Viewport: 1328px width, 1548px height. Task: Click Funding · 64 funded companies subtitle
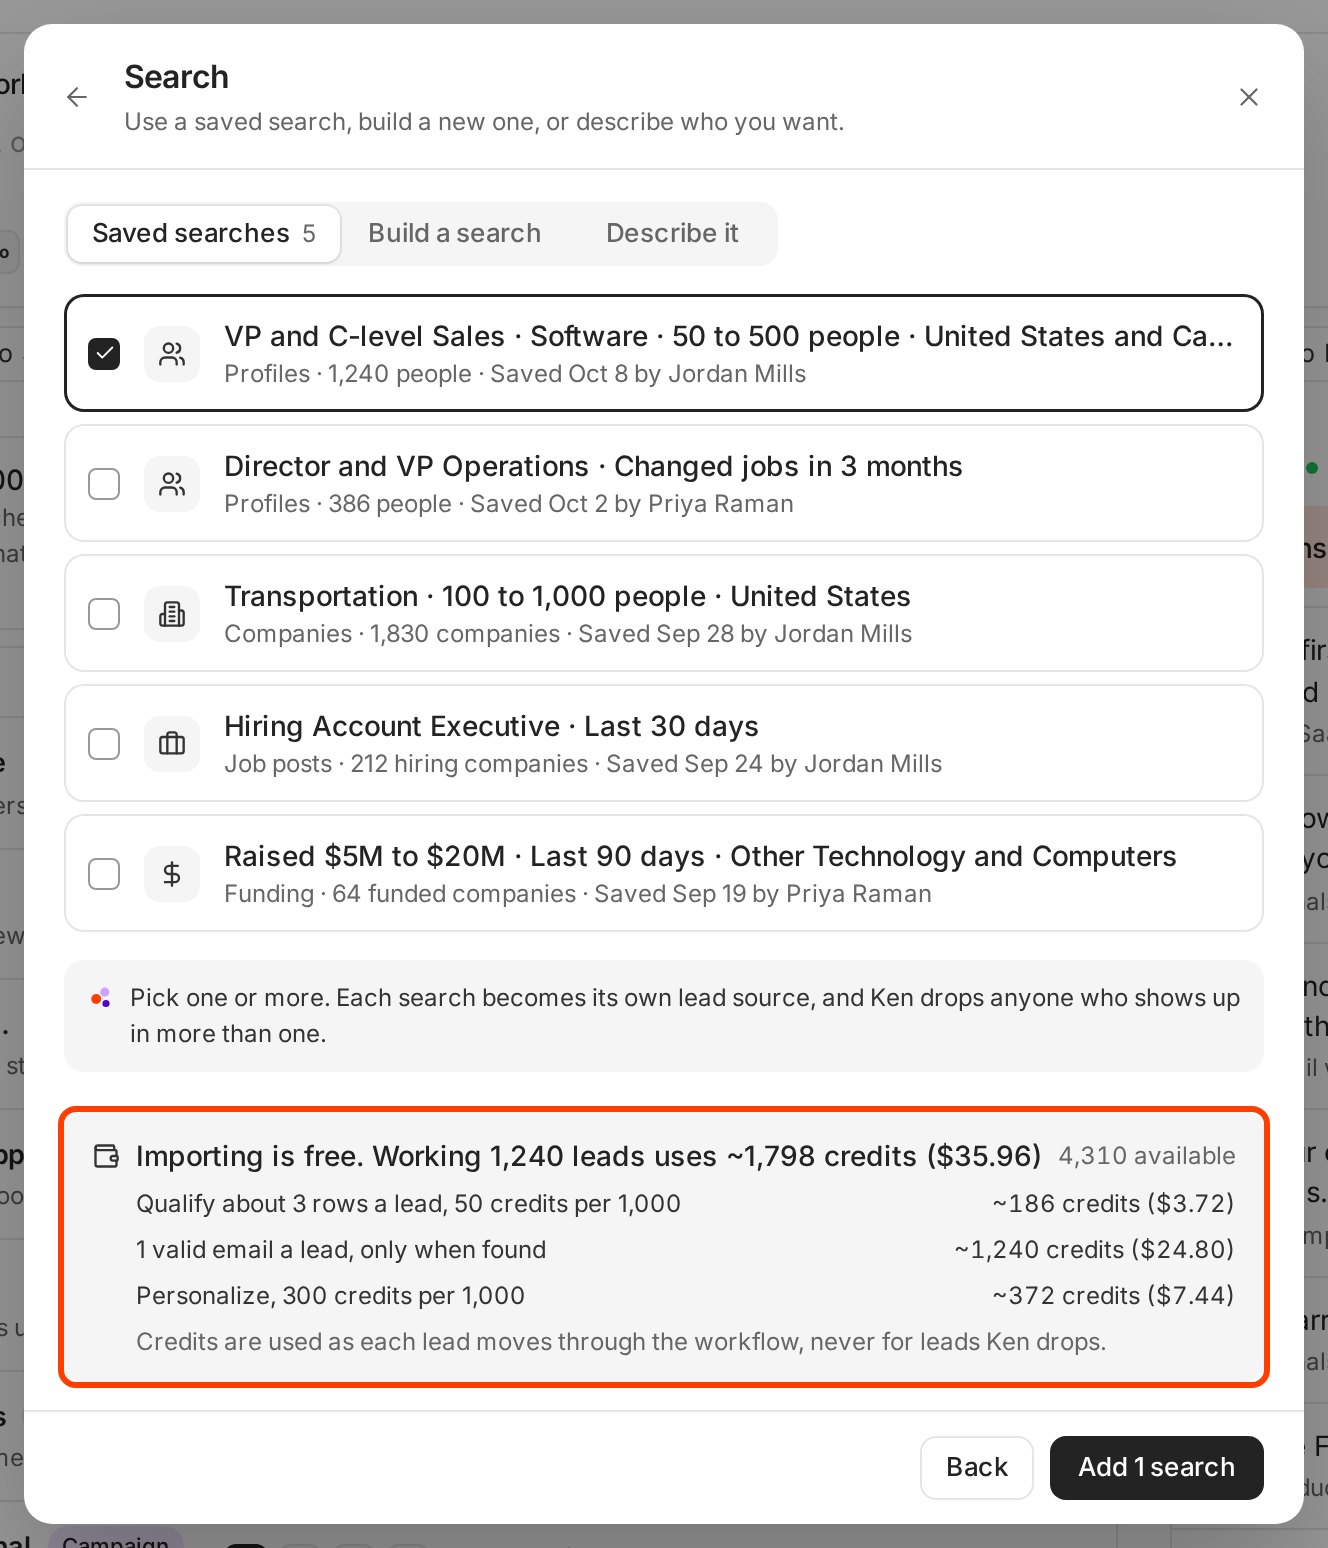578,894
